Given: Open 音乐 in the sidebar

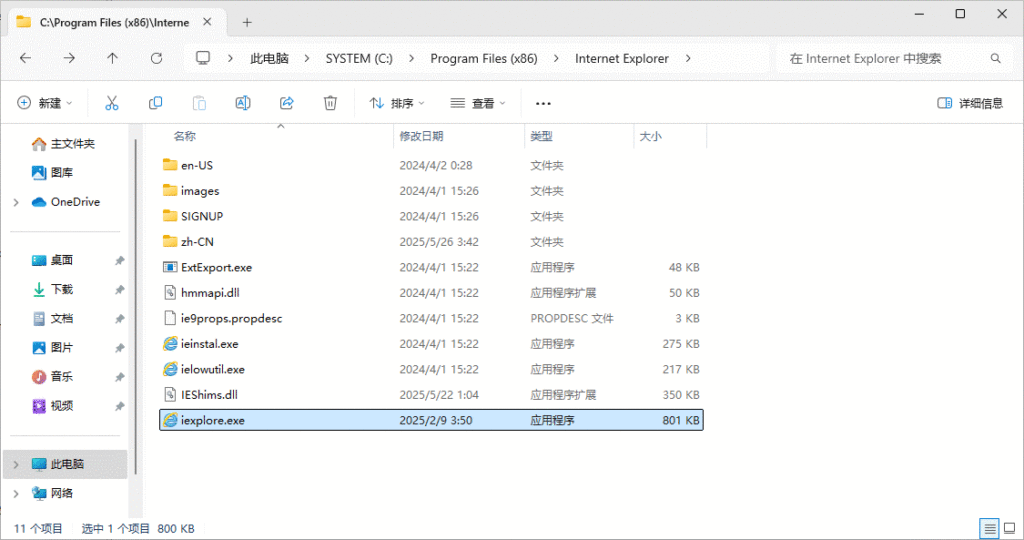Looking at the screenshot, I should 52,377.
